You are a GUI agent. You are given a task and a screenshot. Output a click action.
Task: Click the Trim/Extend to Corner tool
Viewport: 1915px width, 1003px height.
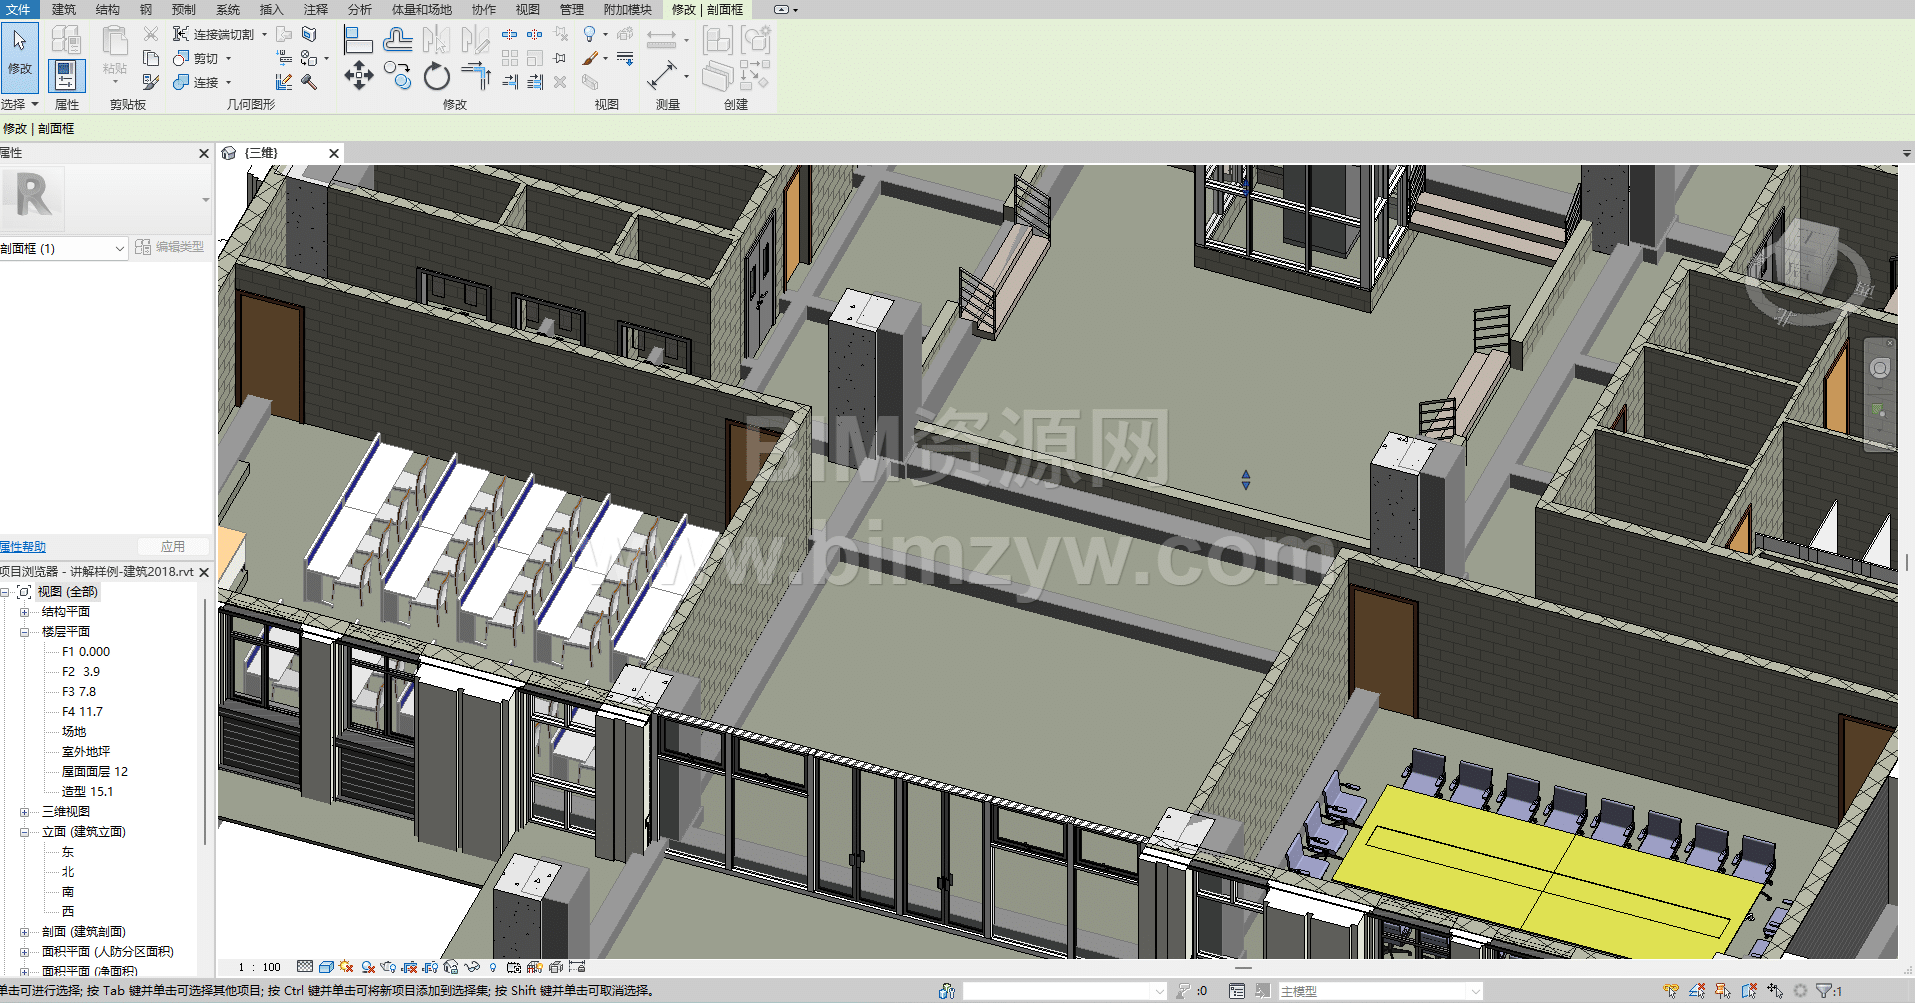(476, 76)
